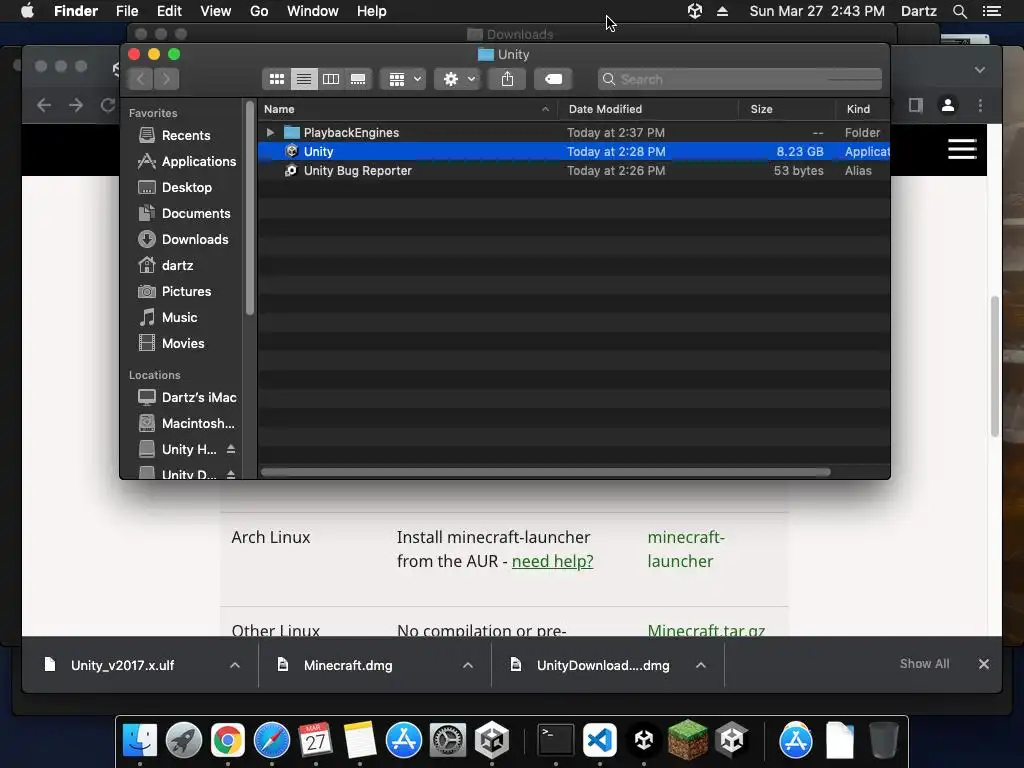Screen dimensions: 1024x768
Task: Open the Edit menu
Action: [x=169, y=11]
